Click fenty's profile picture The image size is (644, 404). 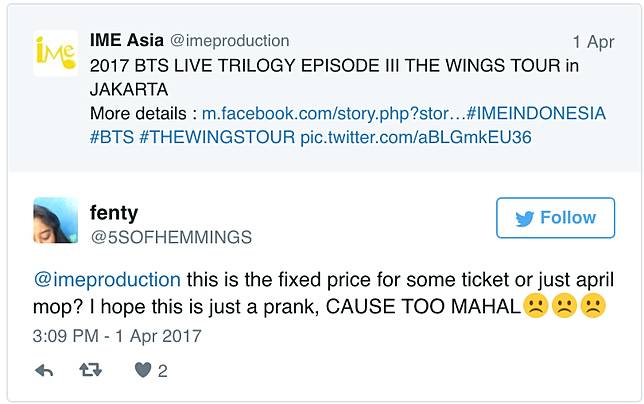[x=56, y=220]
